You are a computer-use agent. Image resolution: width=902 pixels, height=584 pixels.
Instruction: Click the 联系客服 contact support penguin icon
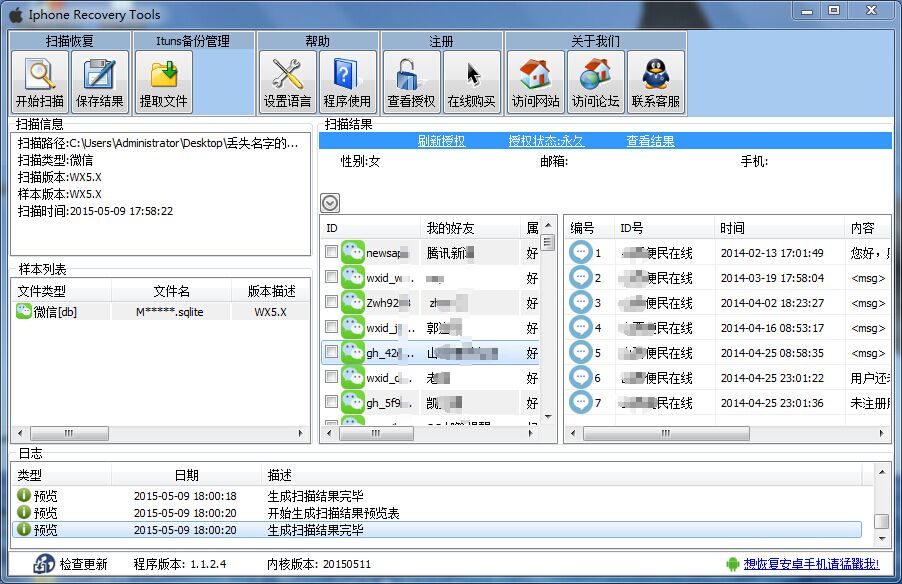tap(656, 75)
